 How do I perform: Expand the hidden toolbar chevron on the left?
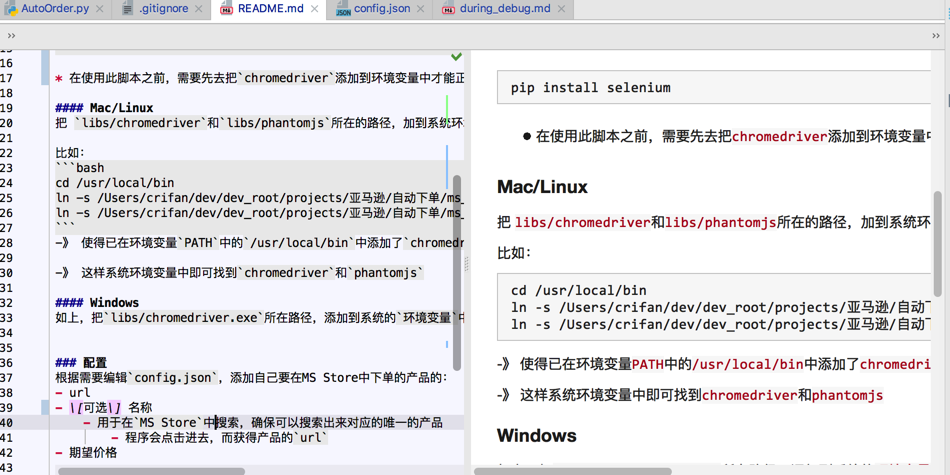click(x=11, y=36)
